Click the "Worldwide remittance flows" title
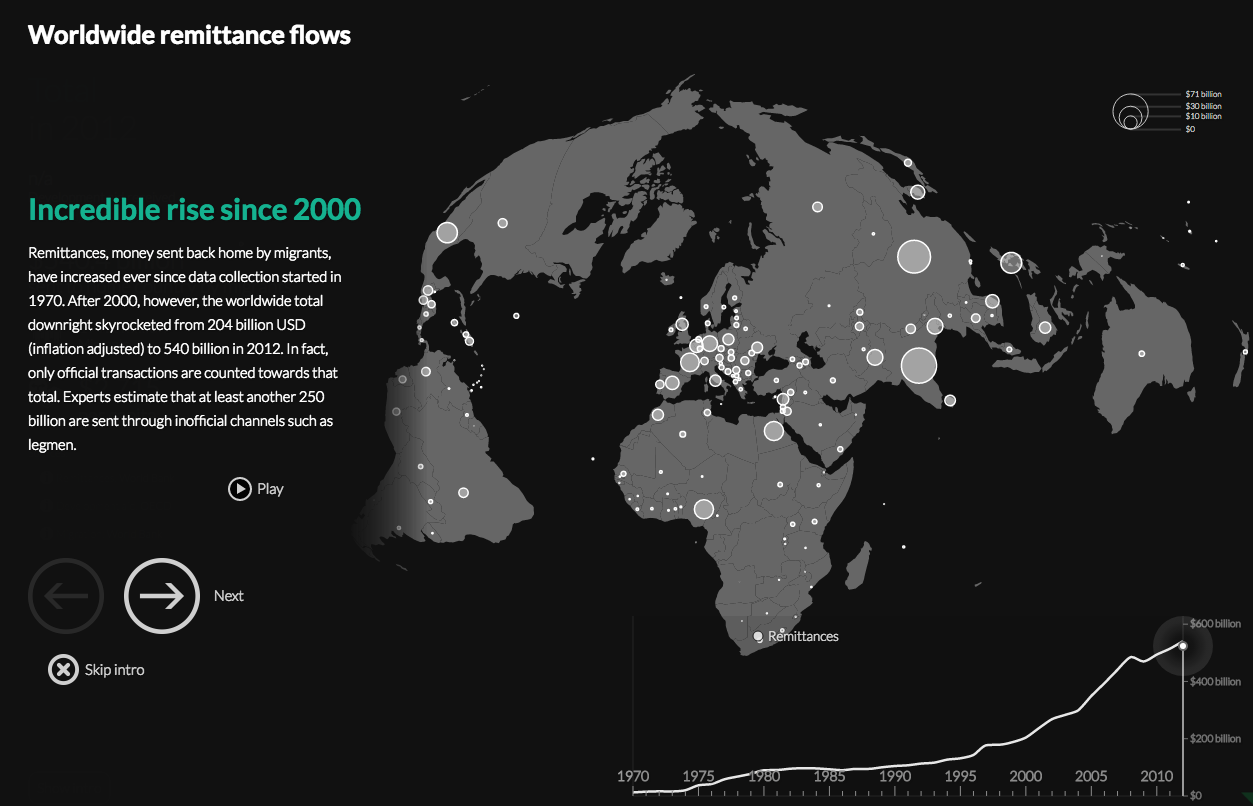The image size is (1253, 806). [x=190, y=35]
